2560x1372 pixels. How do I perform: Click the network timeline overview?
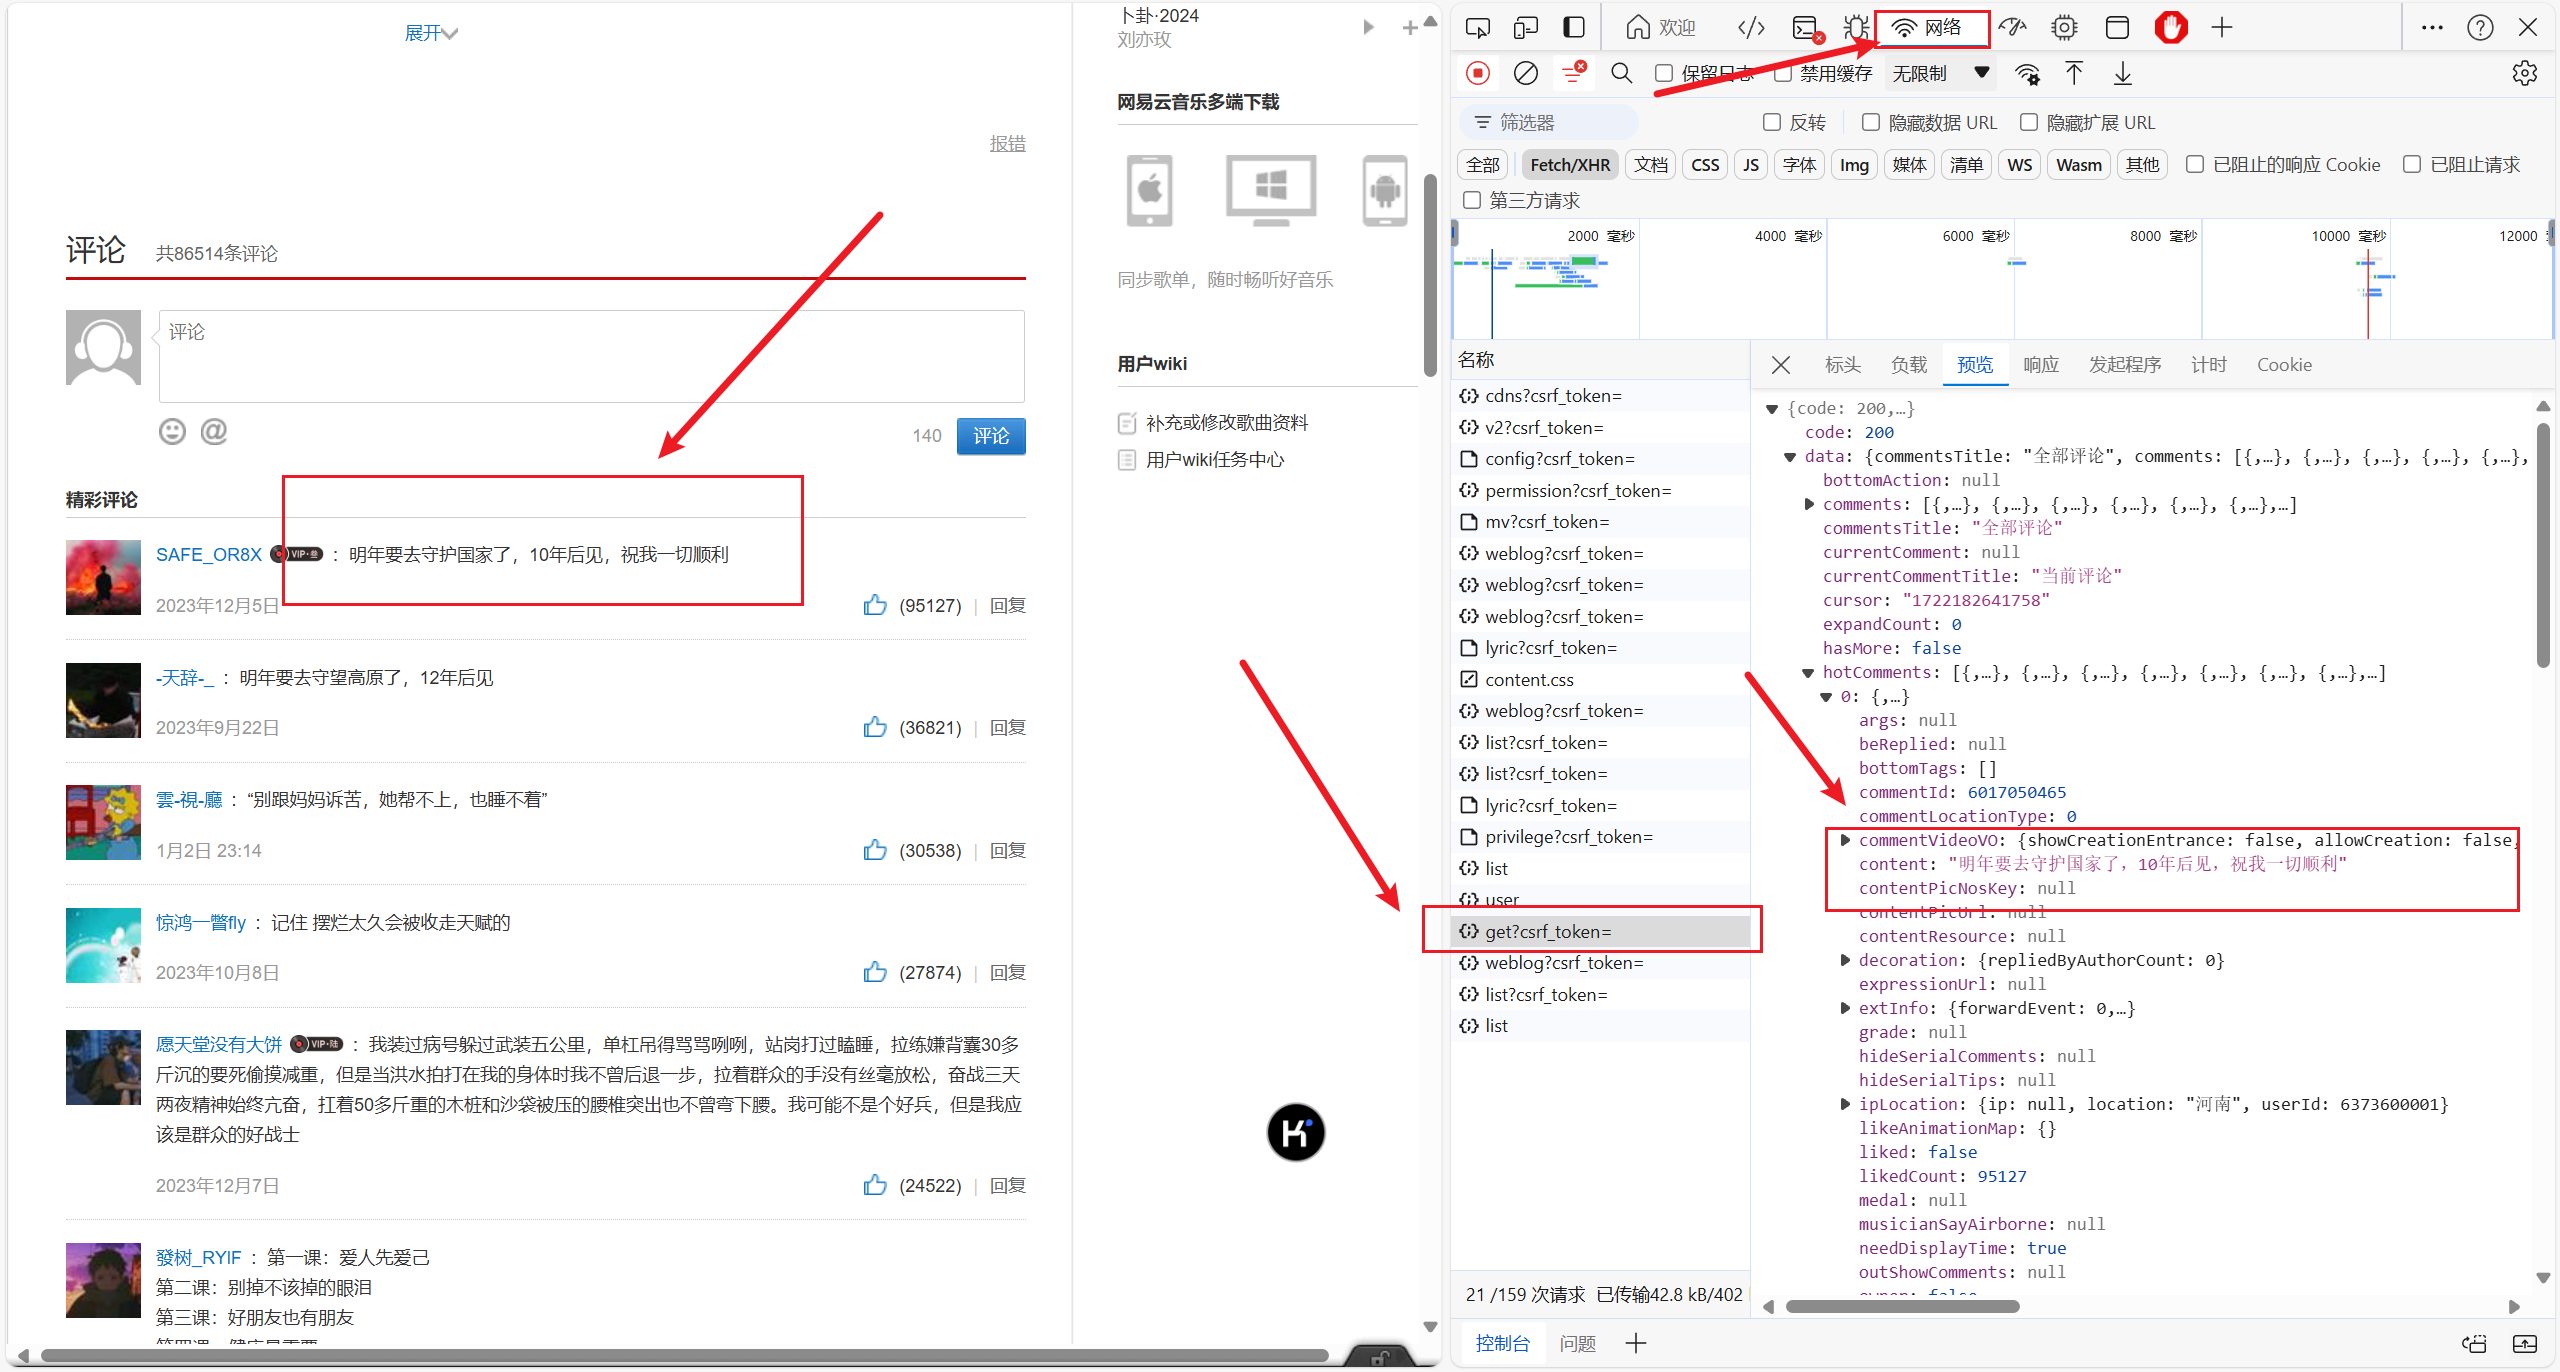tap(2003, 280)
